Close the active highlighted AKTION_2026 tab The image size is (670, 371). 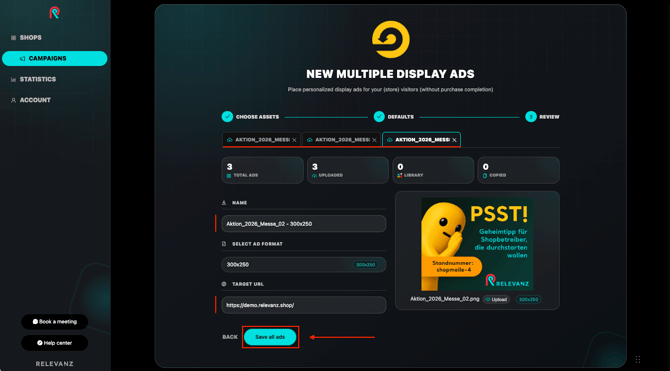pyautogui.click(x=454, y=140)
